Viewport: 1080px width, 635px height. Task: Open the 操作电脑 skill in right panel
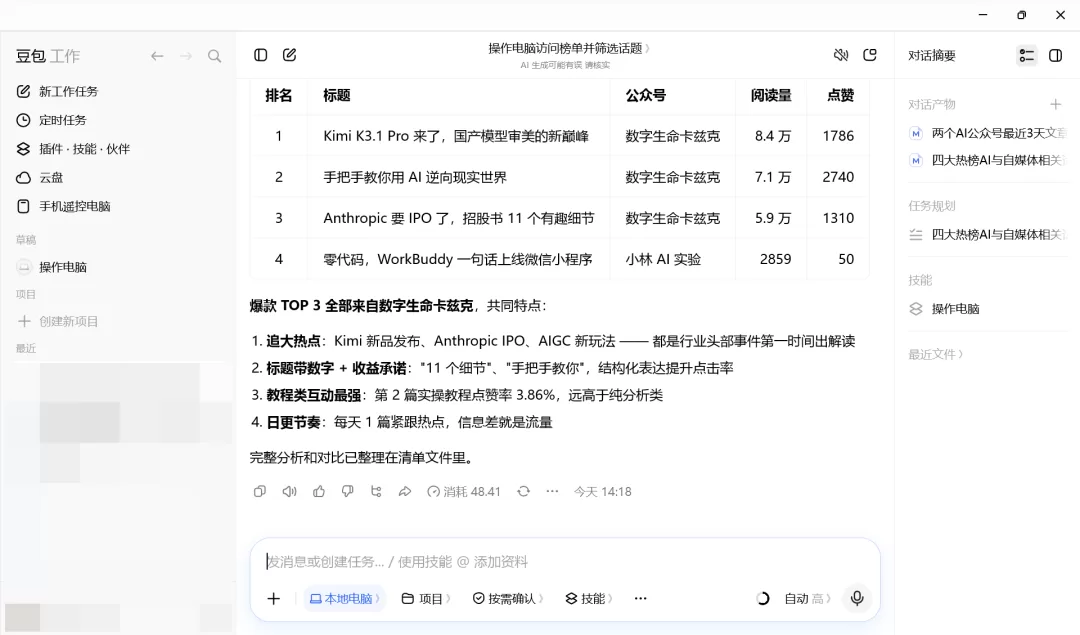pos(945,309)
